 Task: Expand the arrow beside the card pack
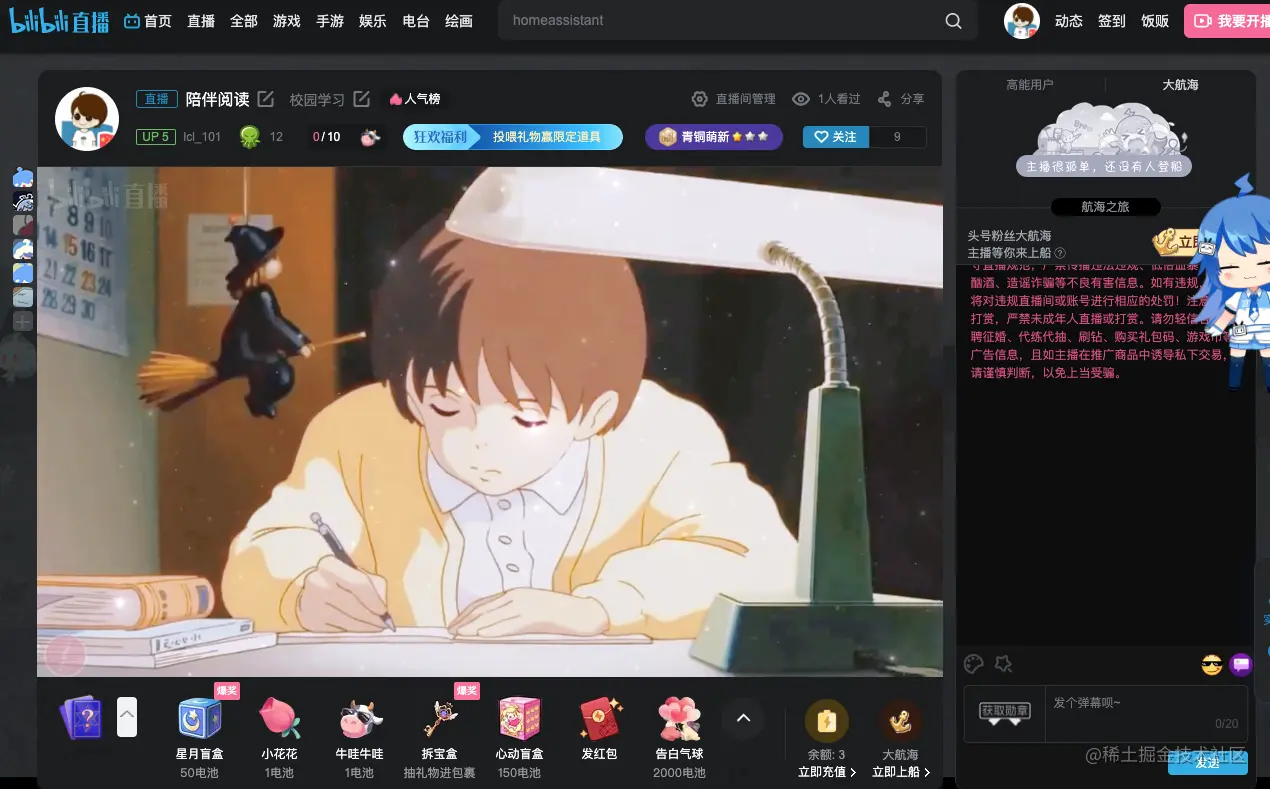coord(127,716)
